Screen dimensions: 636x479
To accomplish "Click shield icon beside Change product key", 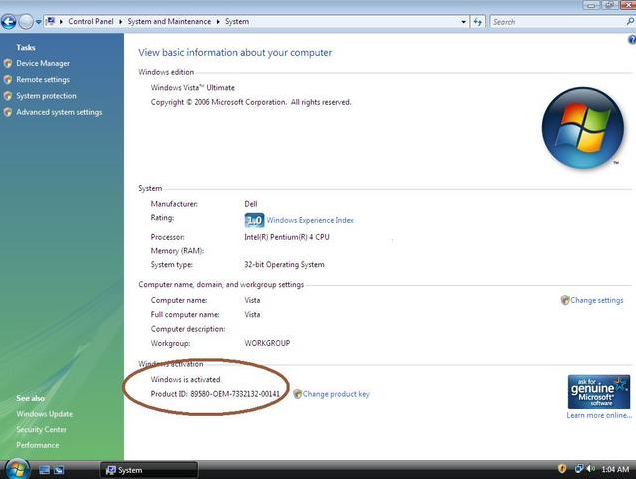I will 297,394.
